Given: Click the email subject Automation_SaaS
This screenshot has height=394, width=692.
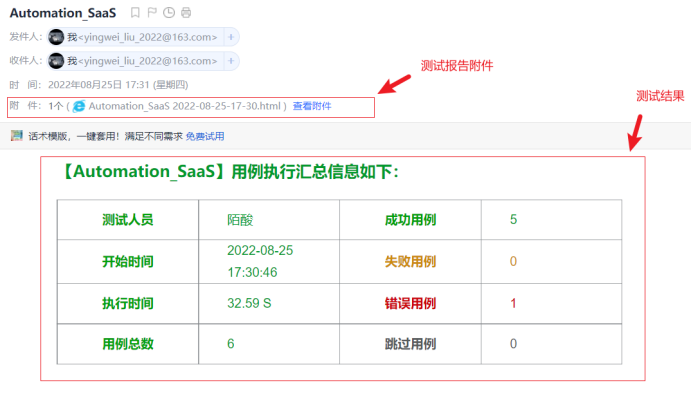Looking at the screenshot, I should (63, 13).
